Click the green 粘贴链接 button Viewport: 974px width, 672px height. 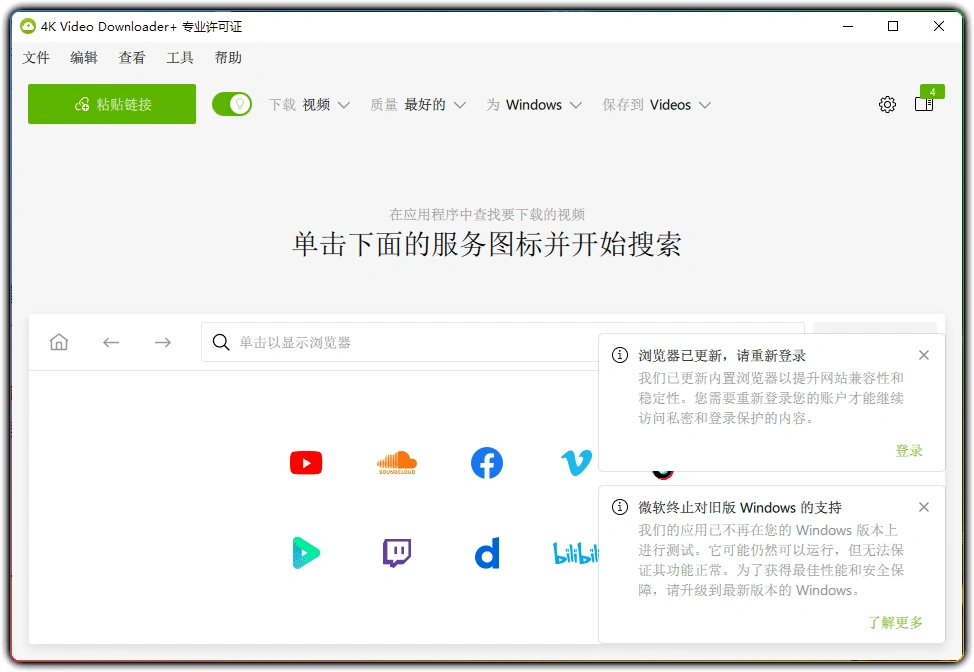point(112,104)
